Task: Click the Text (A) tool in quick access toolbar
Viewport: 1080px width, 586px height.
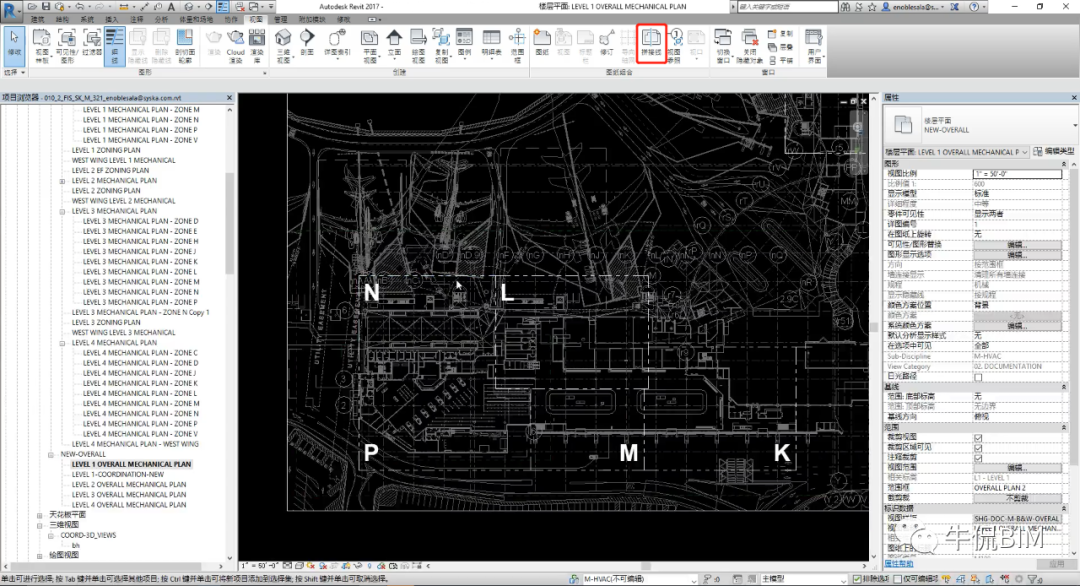Action: [x=172, y=6]
